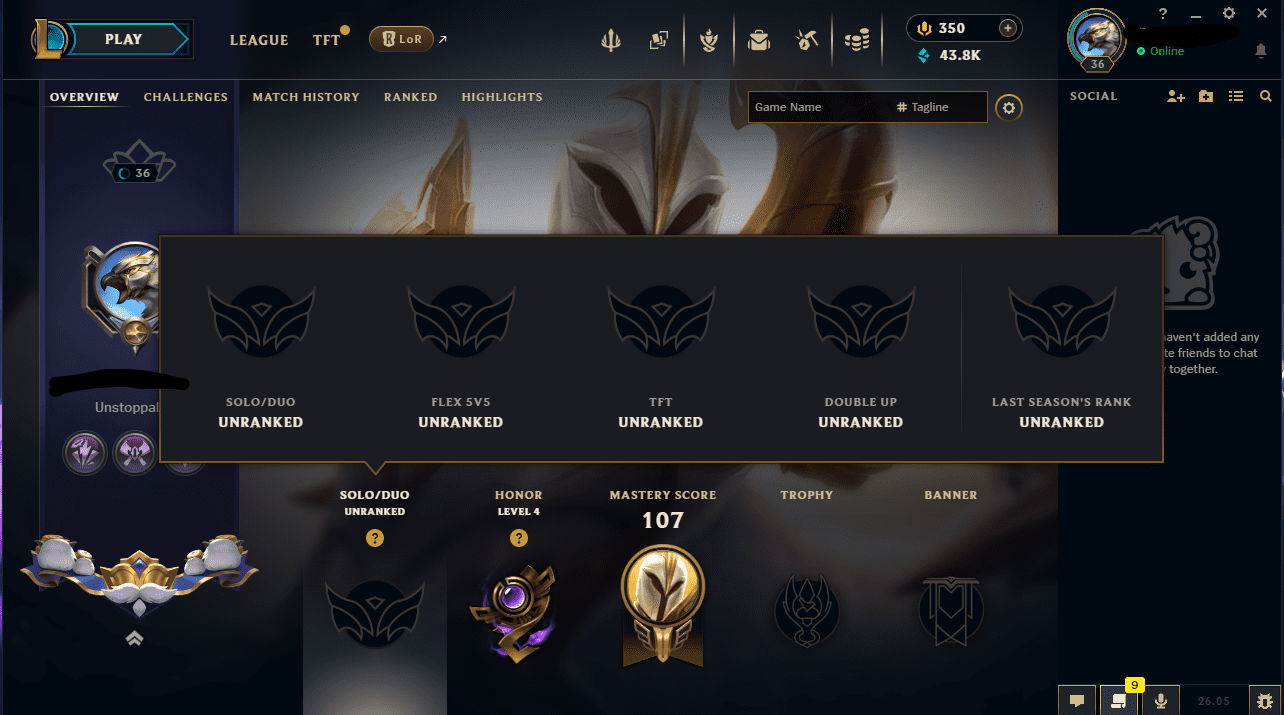1284x715 pixels.
Task: Open the Clash trident icon
Action: 610,40
